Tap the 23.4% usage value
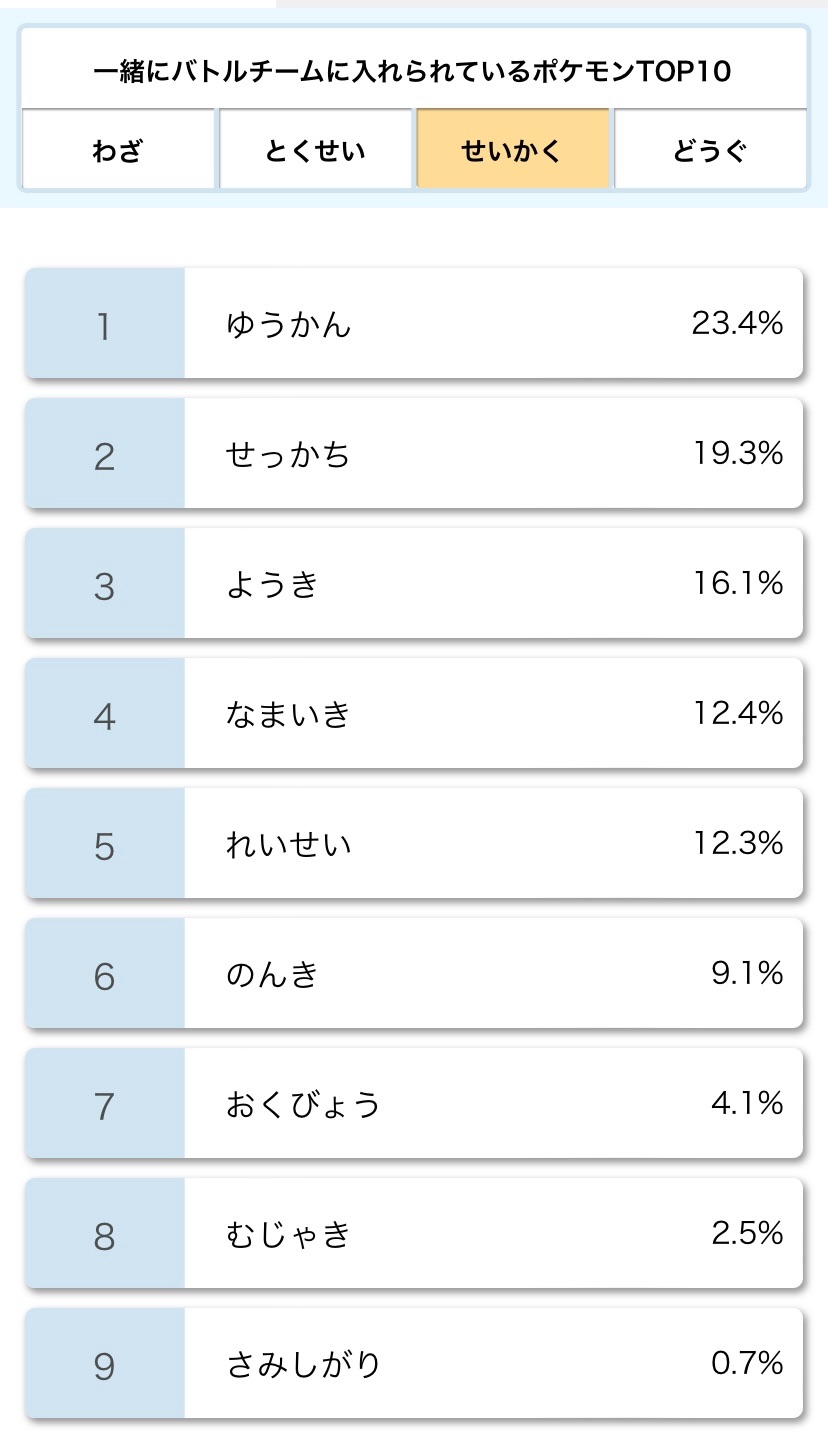The image size is (828, 1447). click(737, 323)
